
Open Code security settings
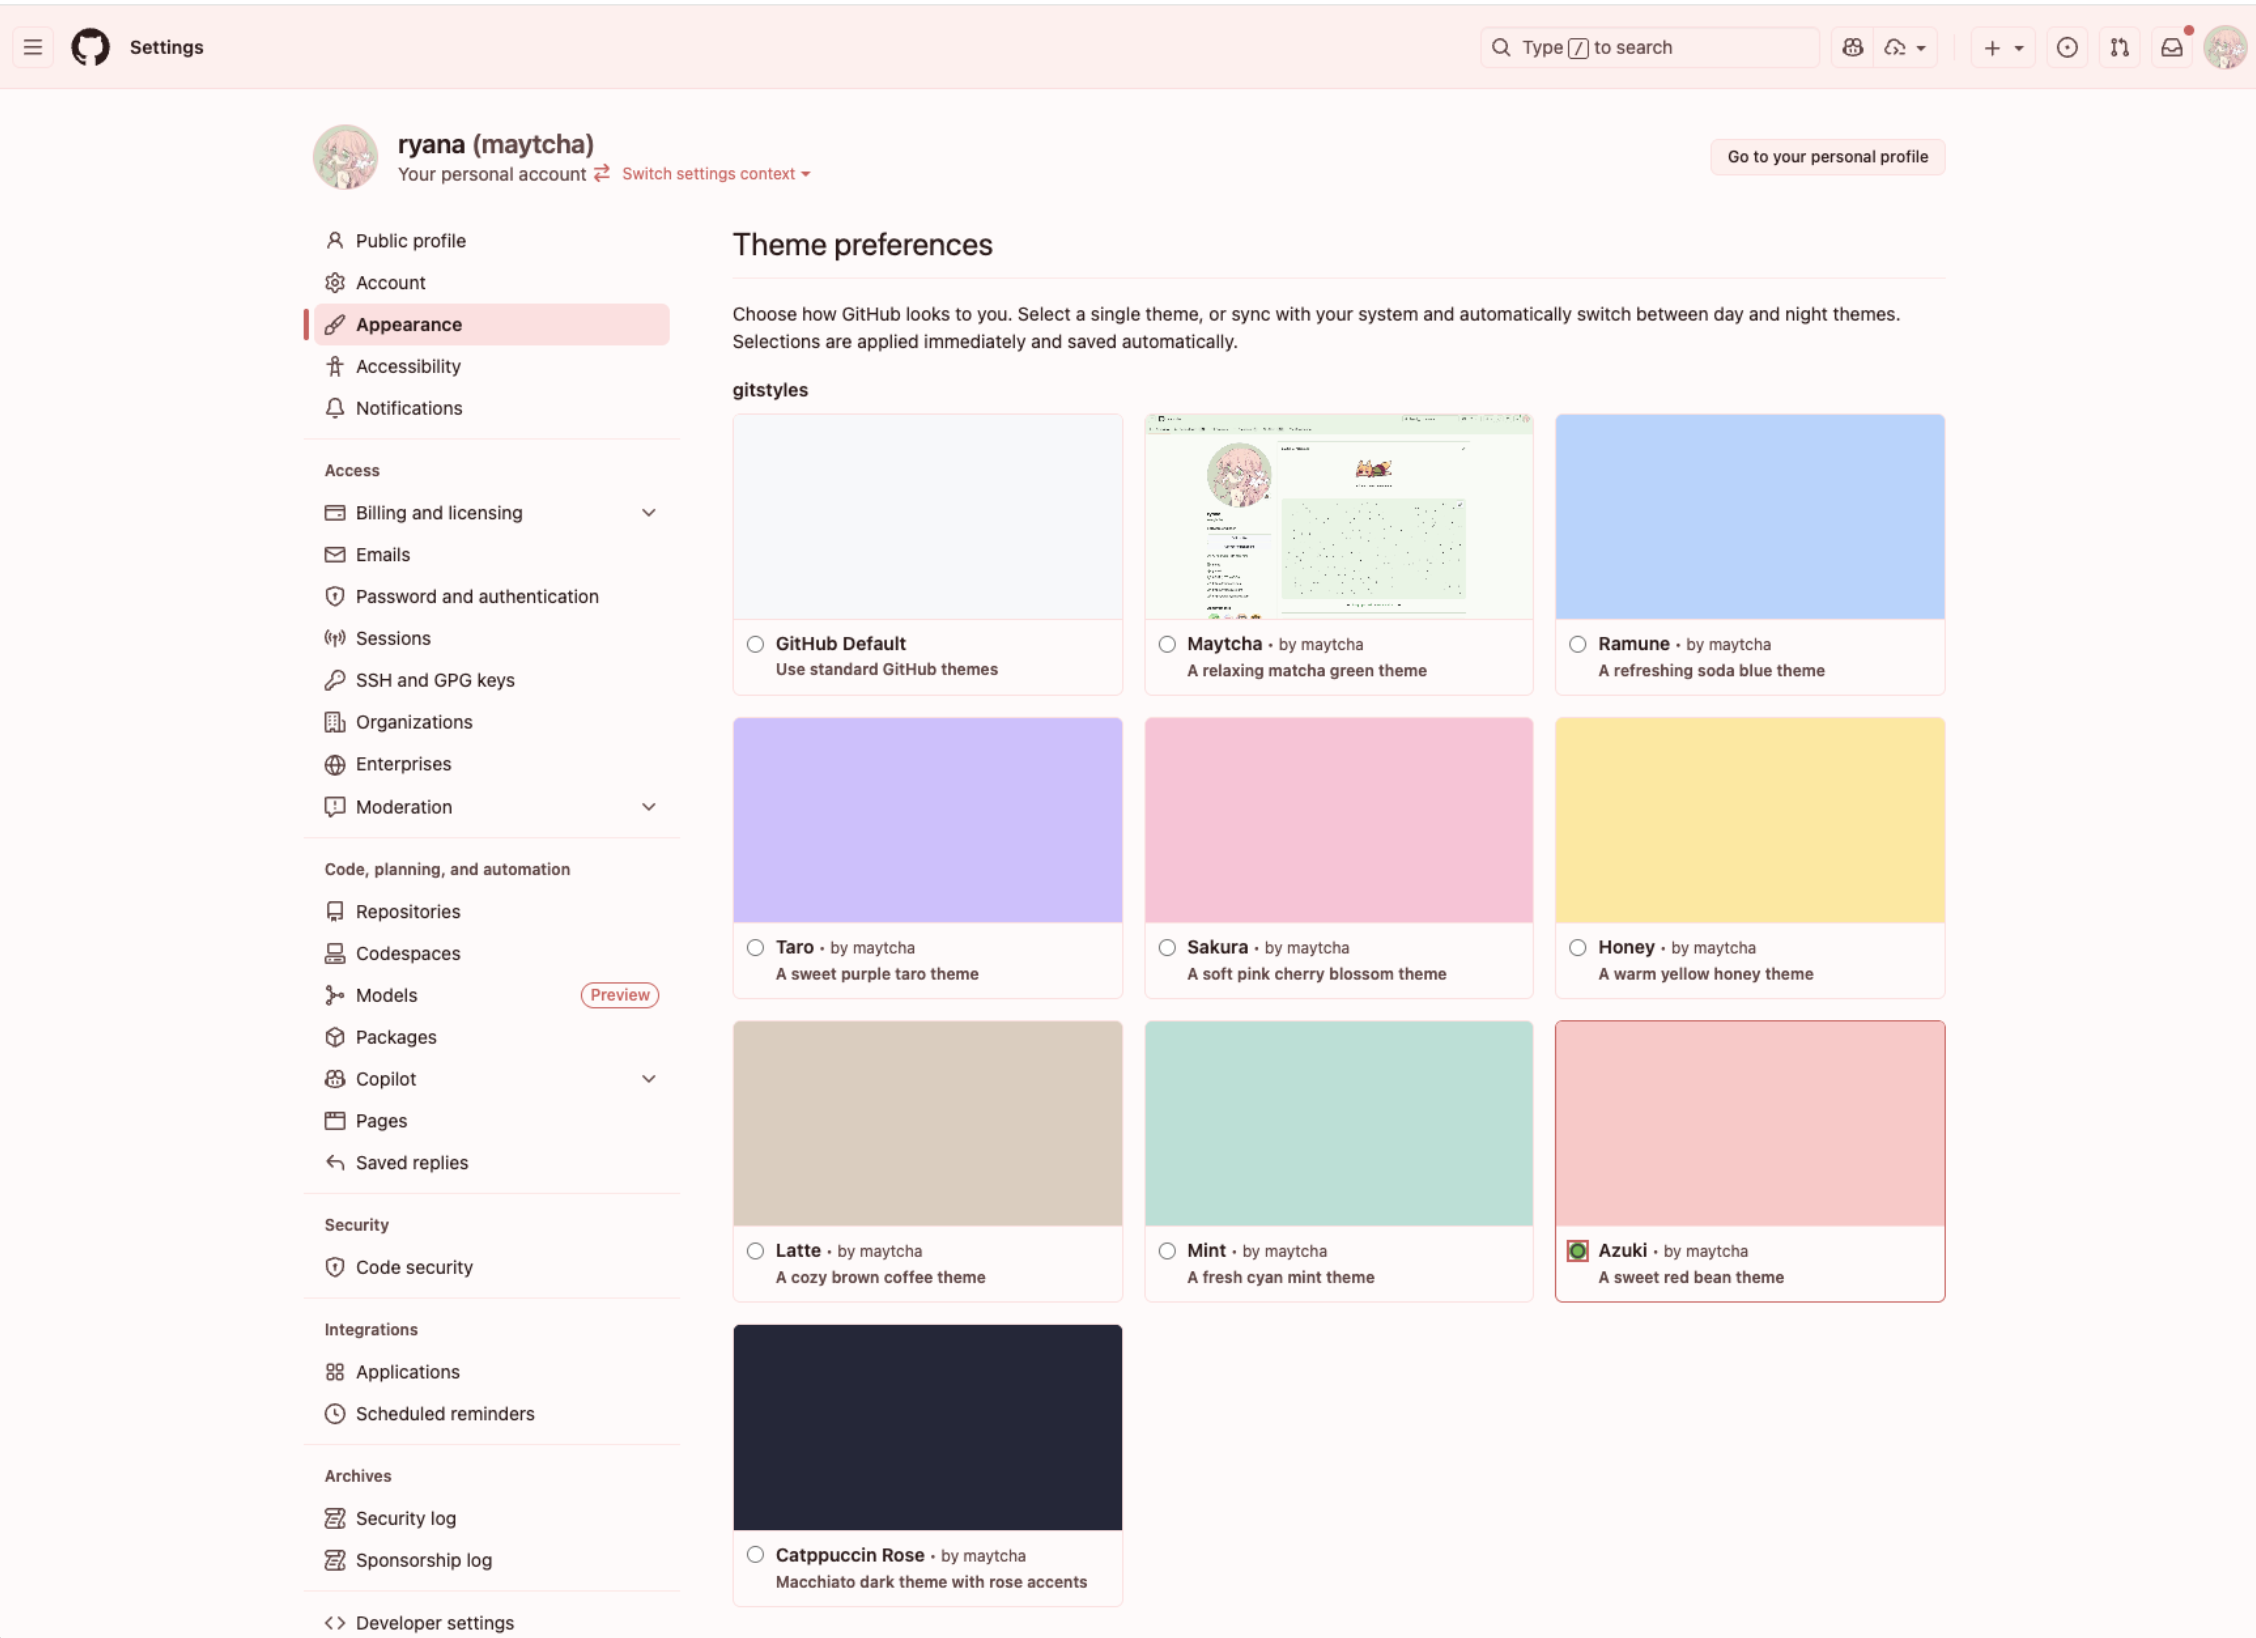tap(414, 1268)
